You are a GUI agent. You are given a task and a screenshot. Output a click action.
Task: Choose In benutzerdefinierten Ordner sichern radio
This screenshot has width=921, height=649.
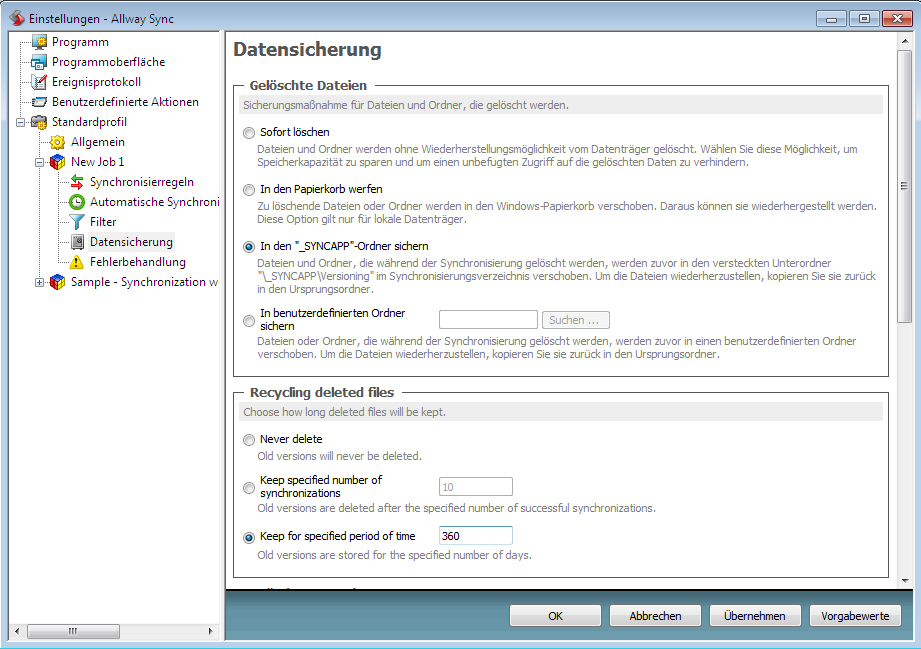click(249, 321)
